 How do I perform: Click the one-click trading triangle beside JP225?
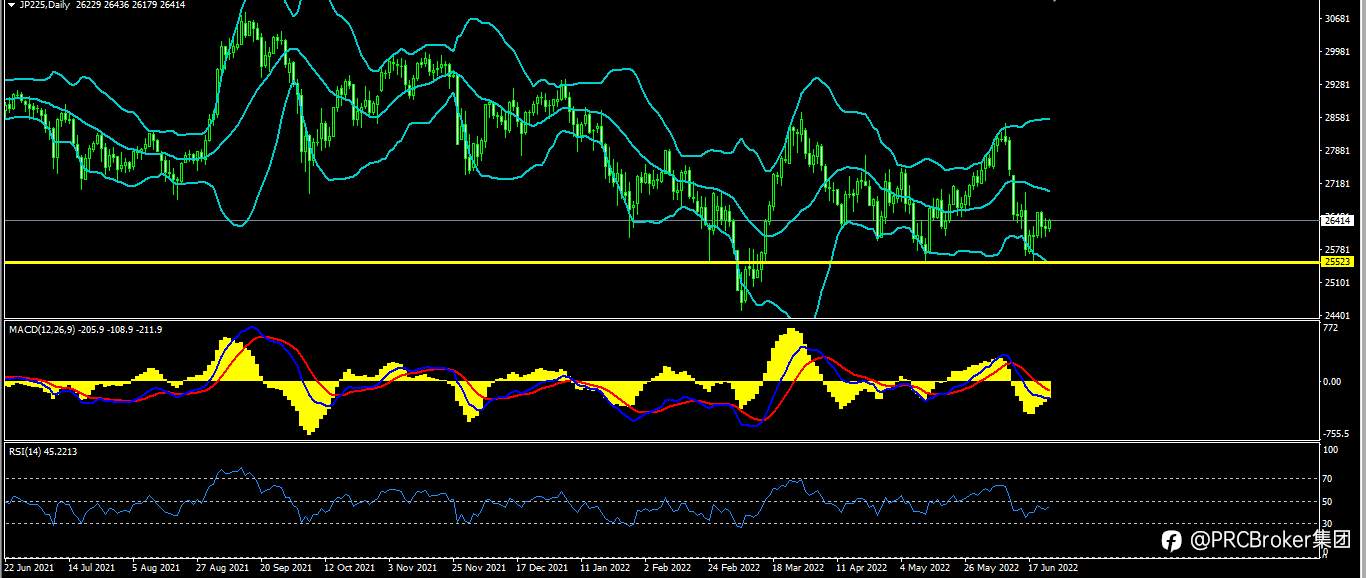coord(10,5)
